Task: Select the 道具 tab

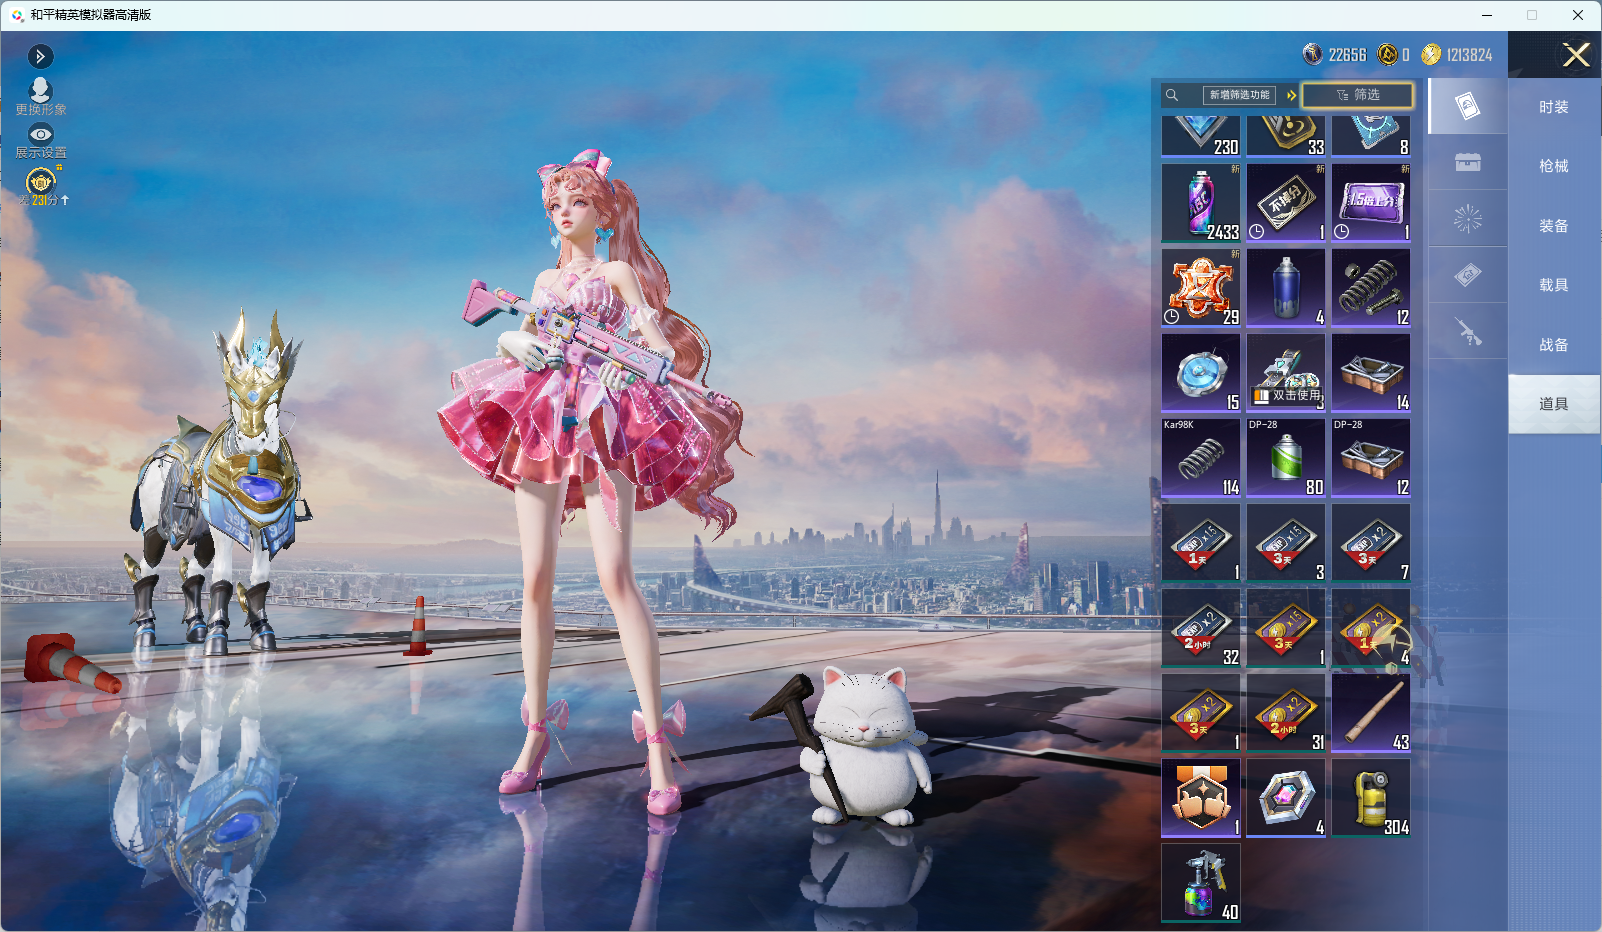Action: 1553,404
